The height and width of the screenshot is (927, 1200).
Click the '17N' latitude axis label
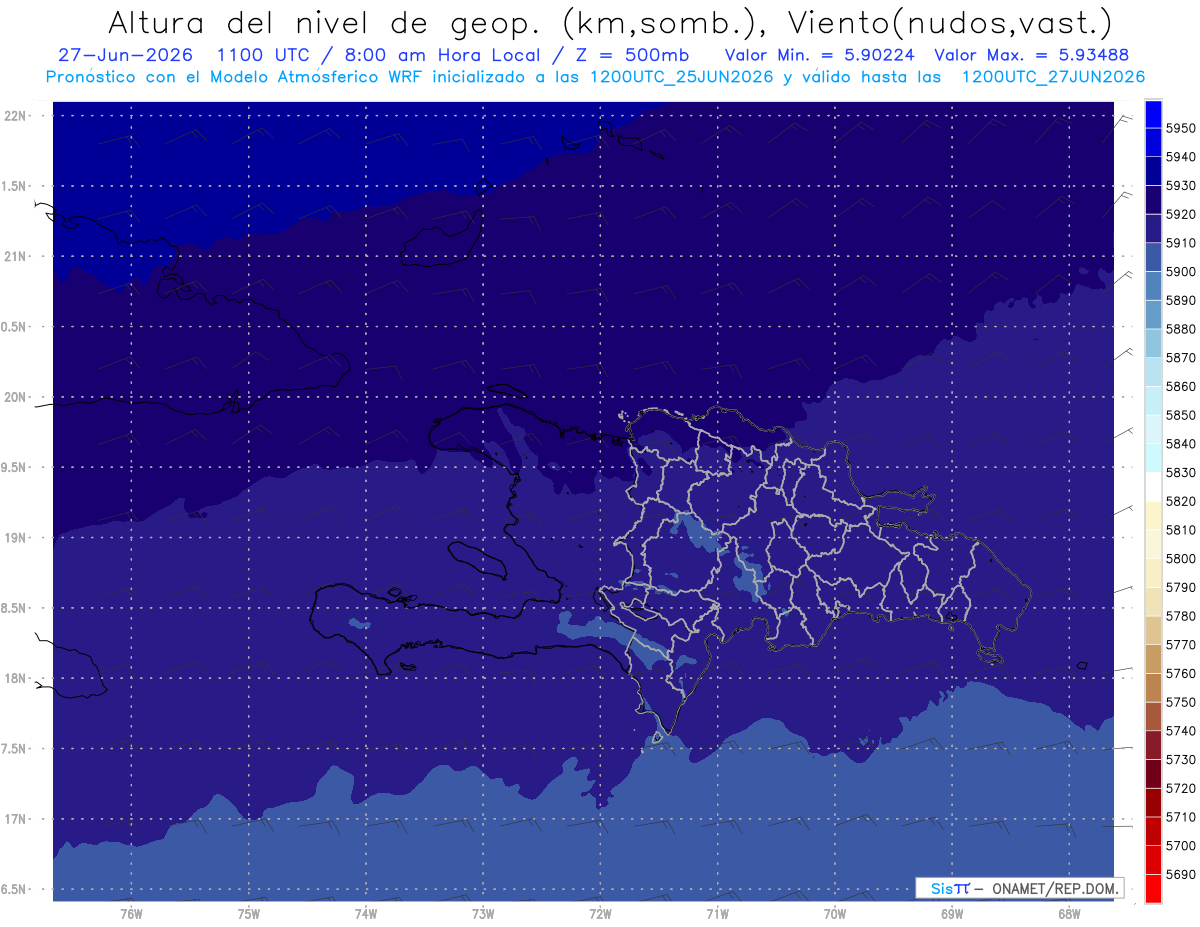point(15,819)
